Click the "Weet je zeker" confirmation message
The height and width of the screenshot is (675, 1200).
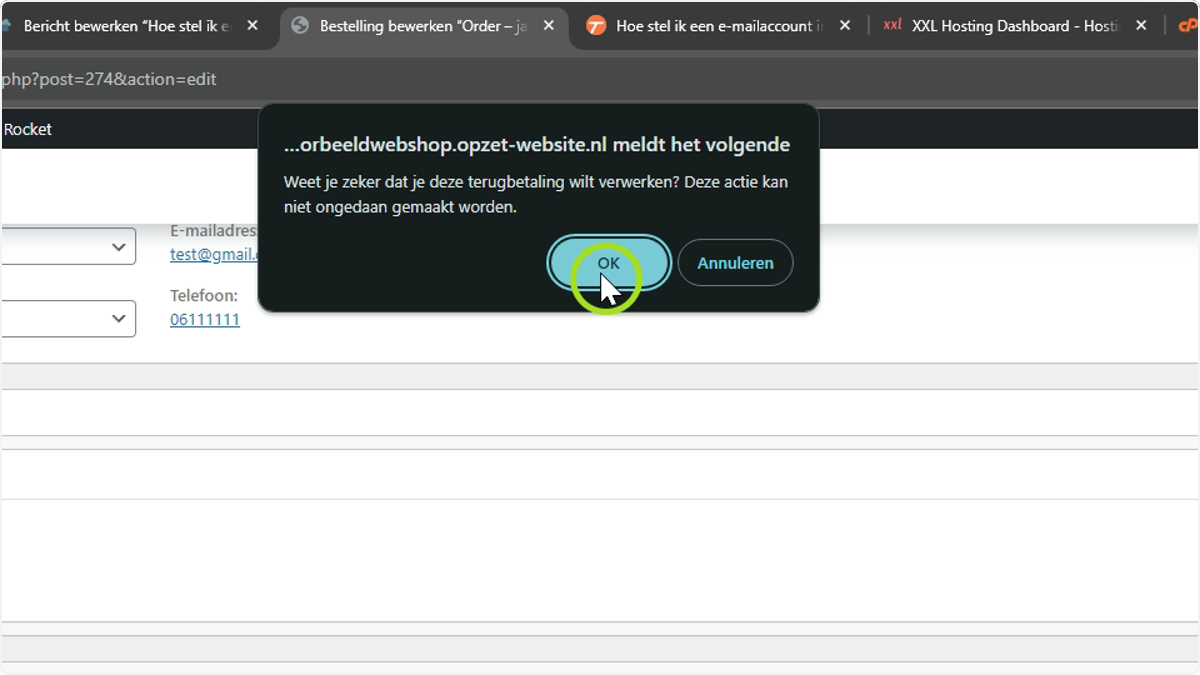pos(536,194)
